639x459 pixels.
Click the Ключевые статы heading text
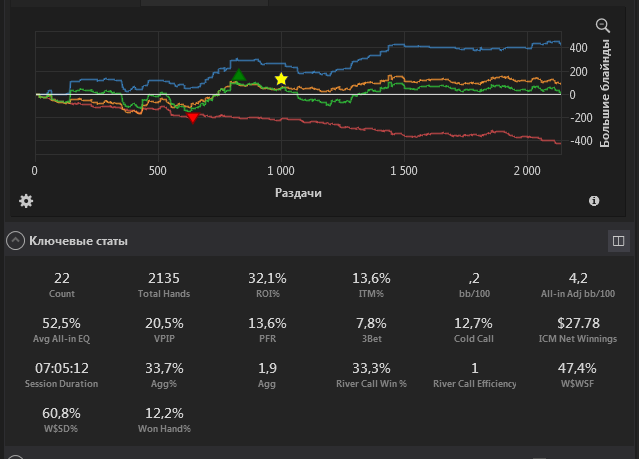pos(78,241)
